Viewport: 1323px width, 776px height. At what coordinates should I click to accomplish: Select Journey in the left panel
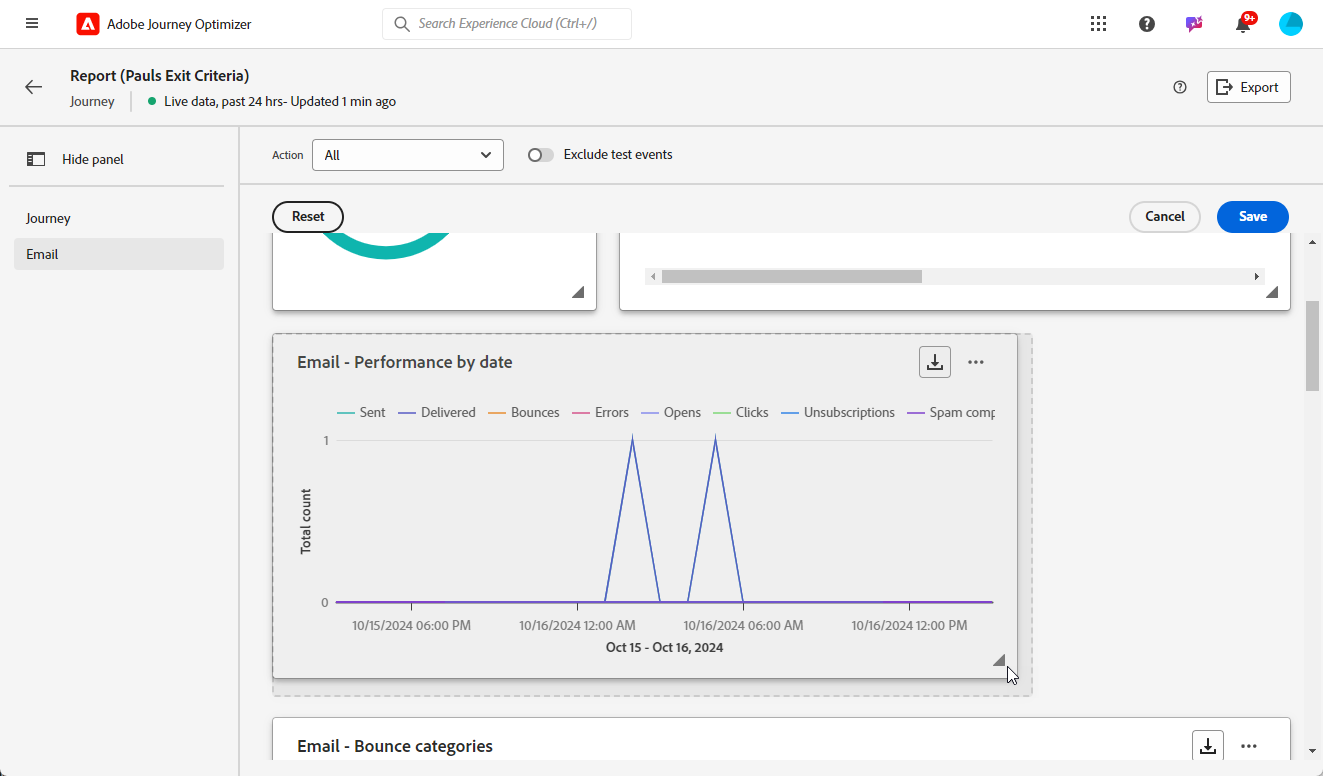pyautogui.click(x=48, y=218)
